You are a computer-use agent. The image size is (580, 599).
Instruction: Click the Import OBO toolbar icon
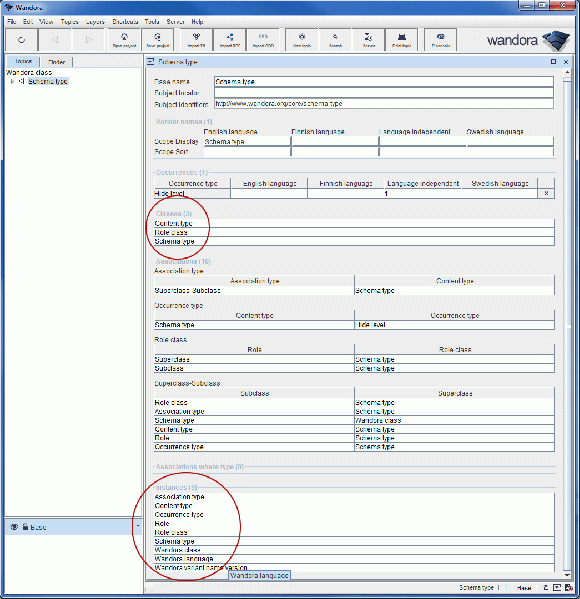(263, 40)
